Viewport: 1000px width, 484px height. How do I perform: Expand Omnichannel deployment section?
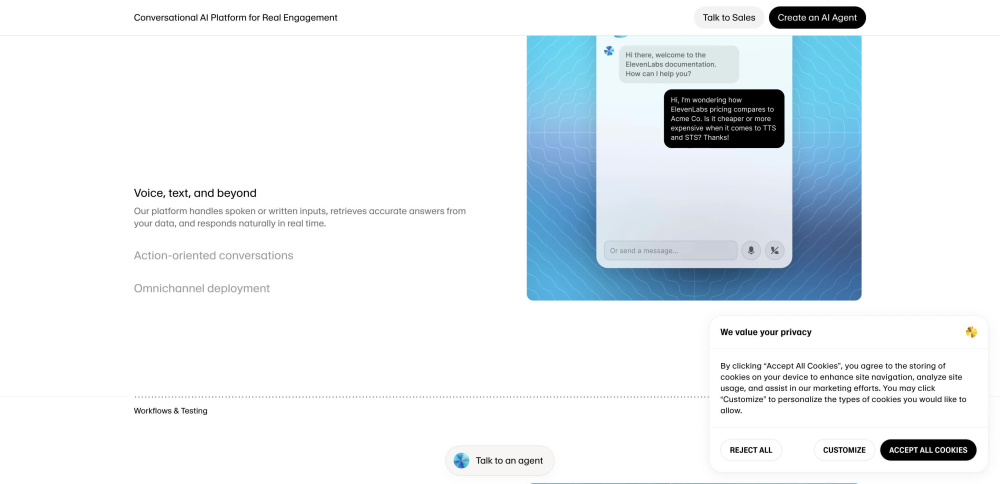pos(202,288)
